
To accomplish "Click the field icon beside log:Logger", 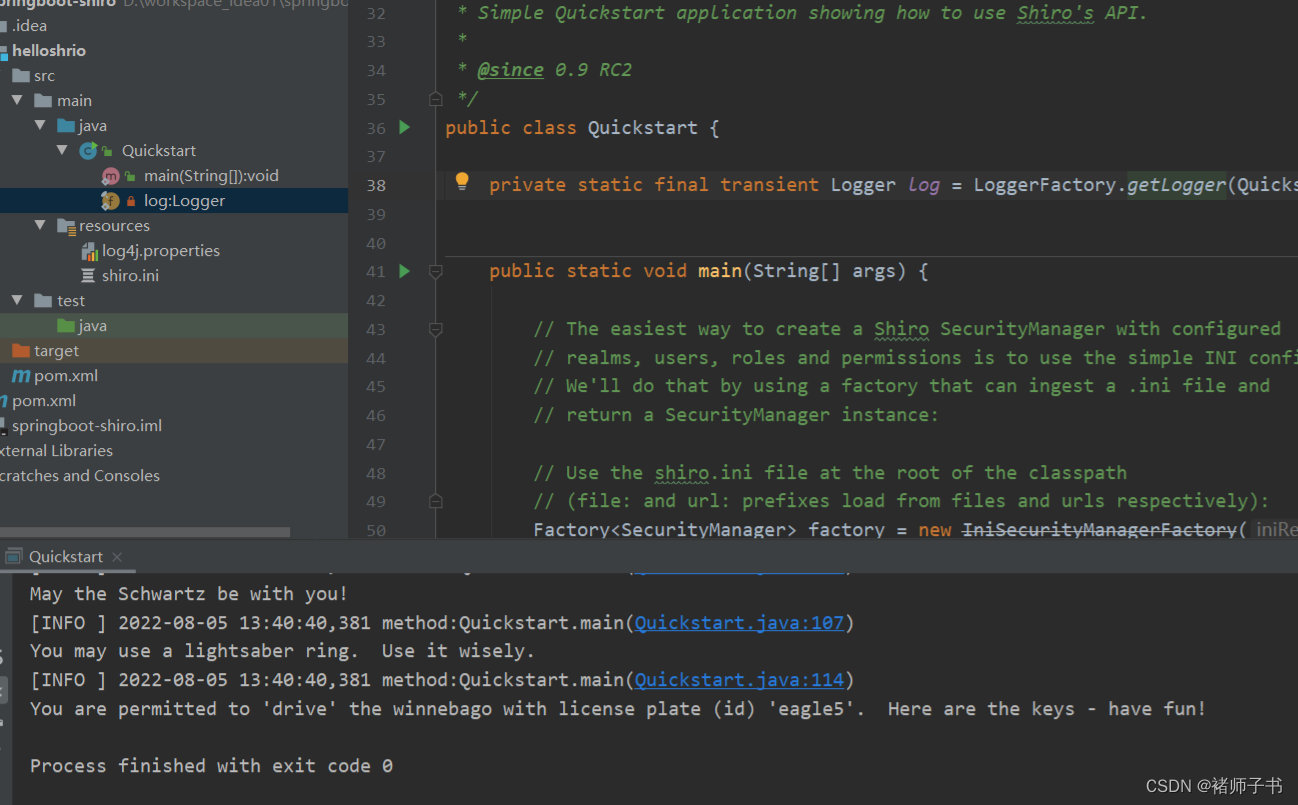I will click(x=111, y=200).
